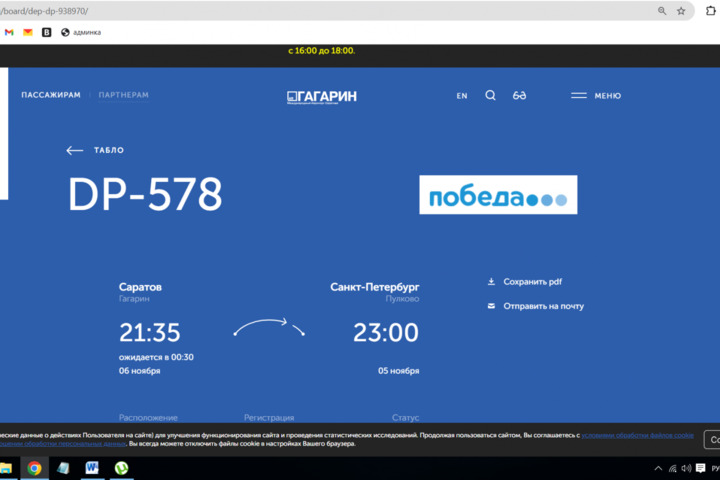720x480 pixels.
Task: Click the search magnifier icon in site header
Action: pyautogui.click(x=490, y=96)
